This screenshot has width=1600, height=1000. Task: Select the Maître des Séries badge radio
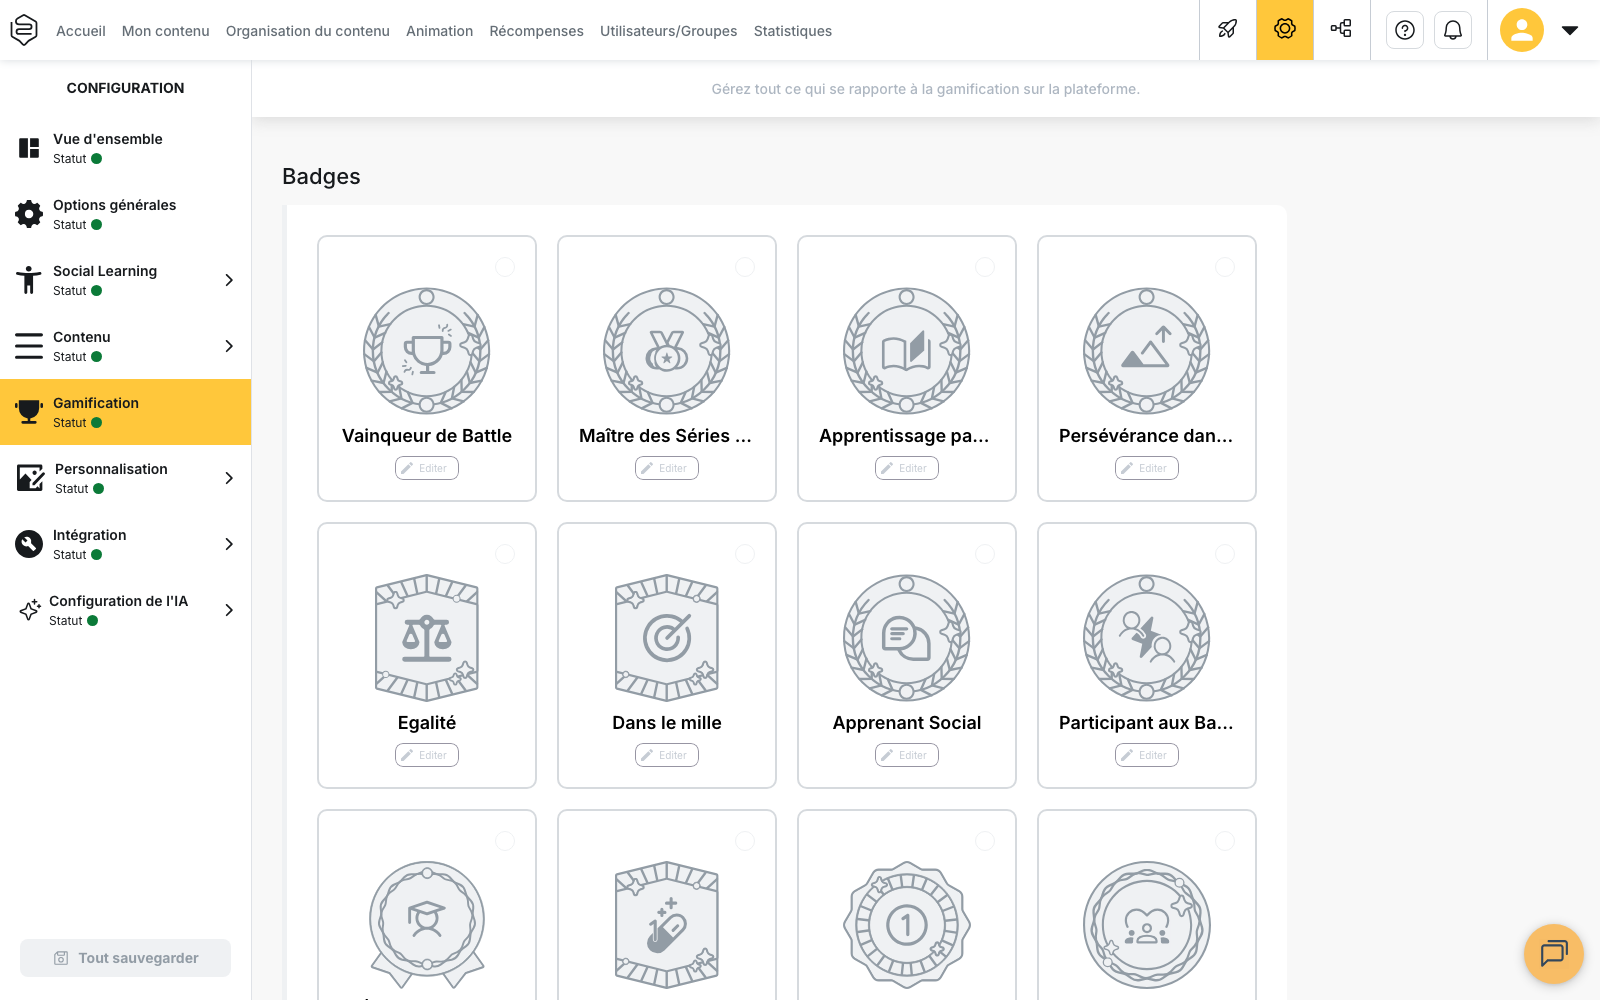click(745, 267)
